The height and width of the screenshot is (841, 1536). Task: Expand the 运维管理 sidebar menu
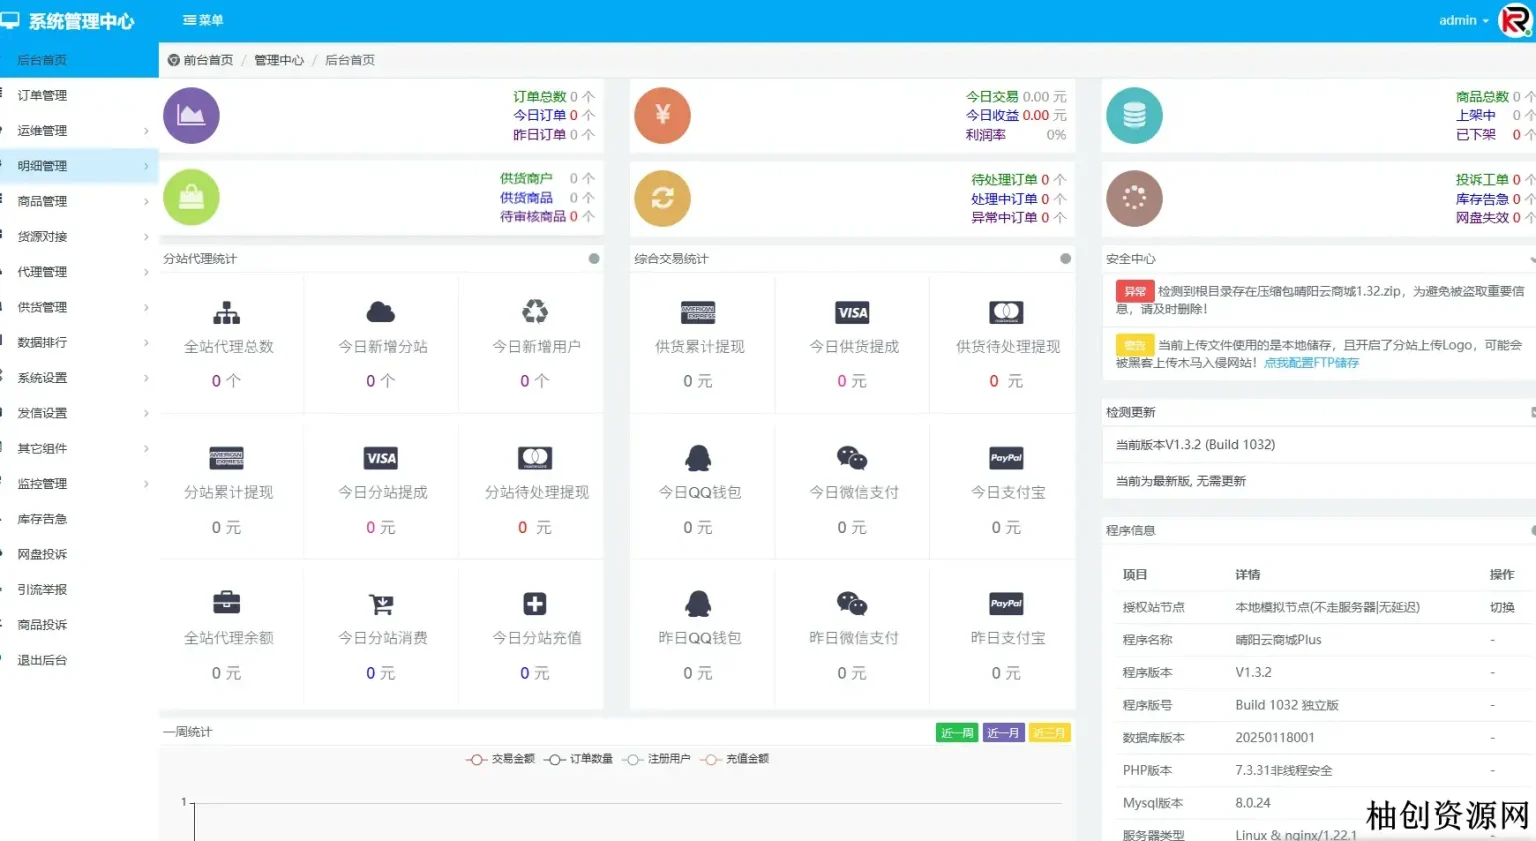[x=78, y=131]
